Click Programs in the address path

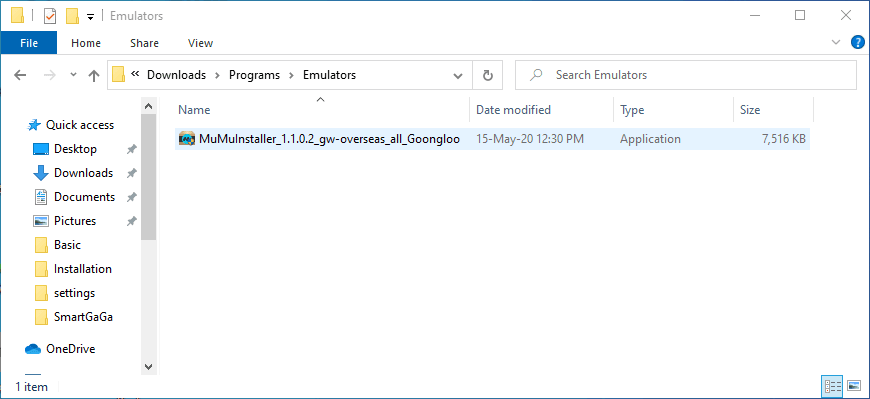tap(255, 75)
